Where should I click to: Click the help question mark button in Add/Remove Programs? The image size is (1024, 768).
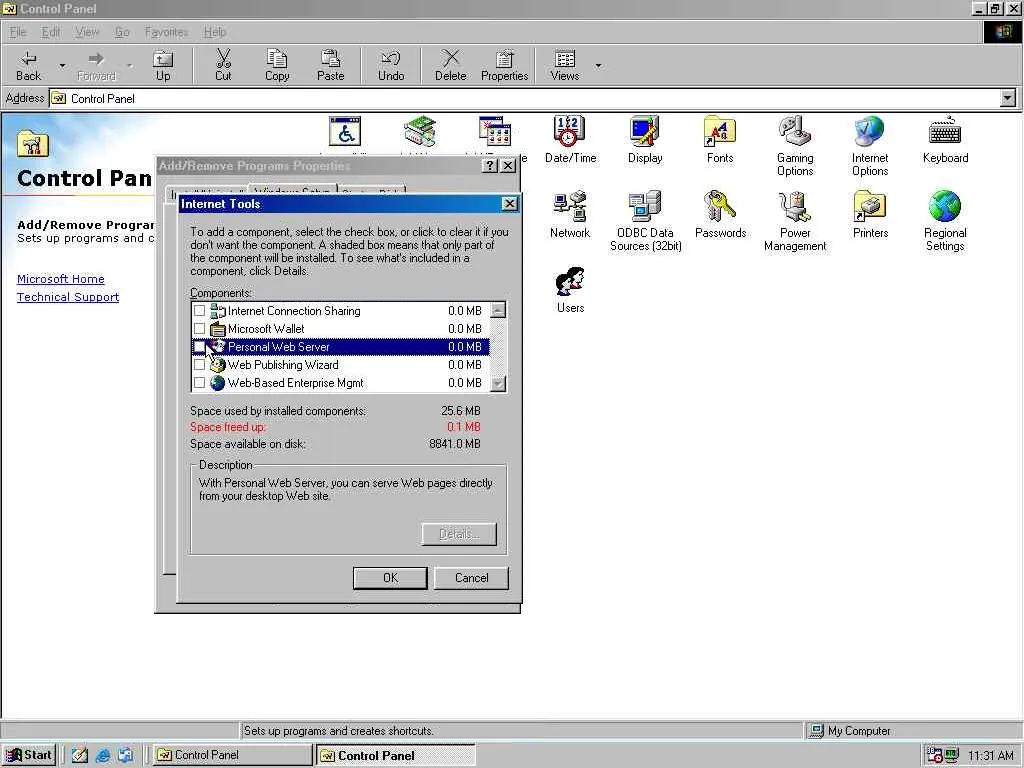coord(489,166)
